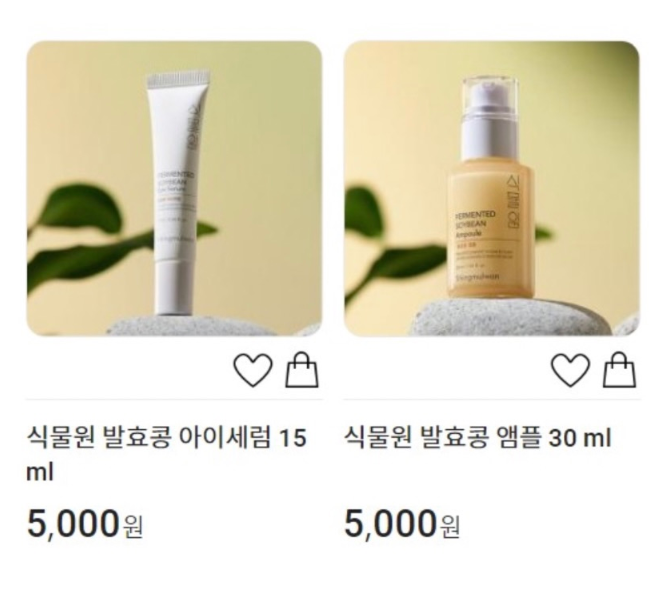Viewport: 654px width, 612px height.
Task: Click the 5,000원 price under the eye serum
Action: point(85,524)
